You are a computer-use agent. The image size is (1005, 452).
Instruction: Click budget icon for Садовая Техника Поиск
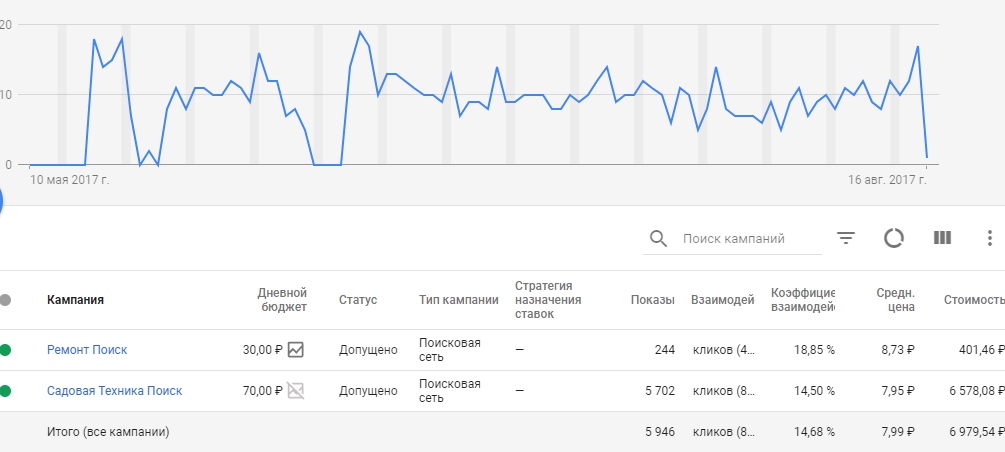(295, 391)
